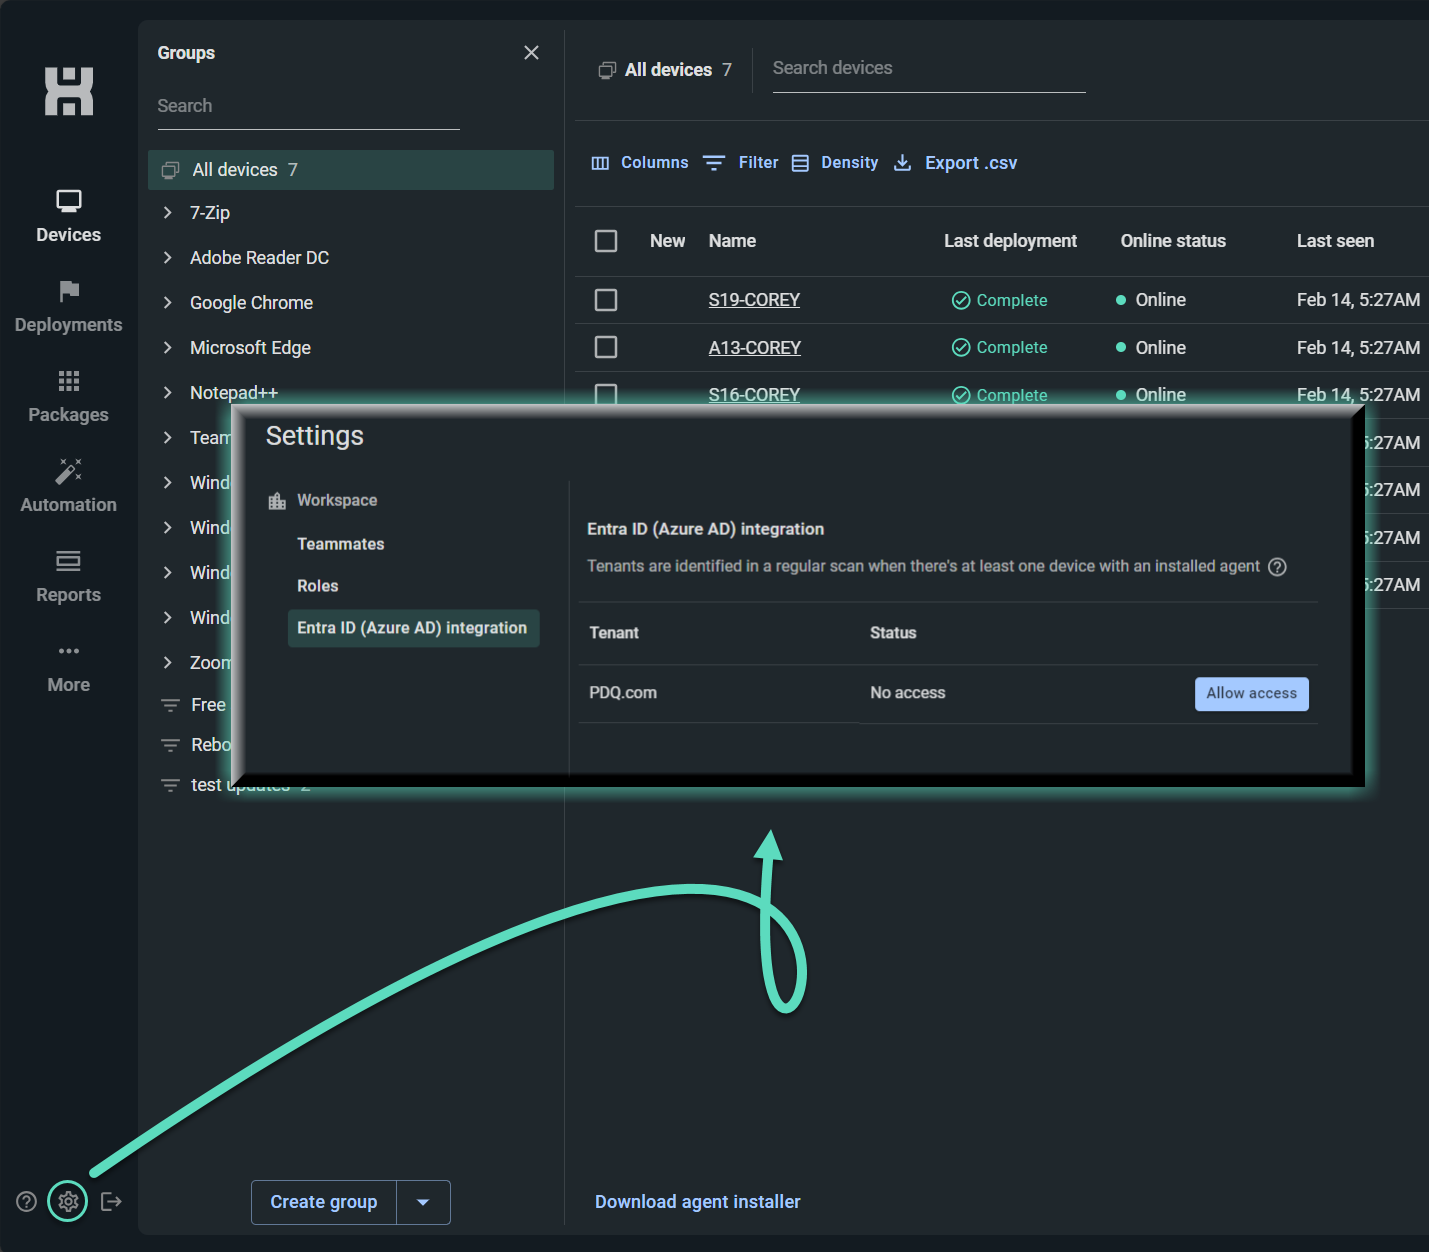Screen dimensions: 1429x1252
Task: Click the No access status text
Action: (x=908, y=693)
